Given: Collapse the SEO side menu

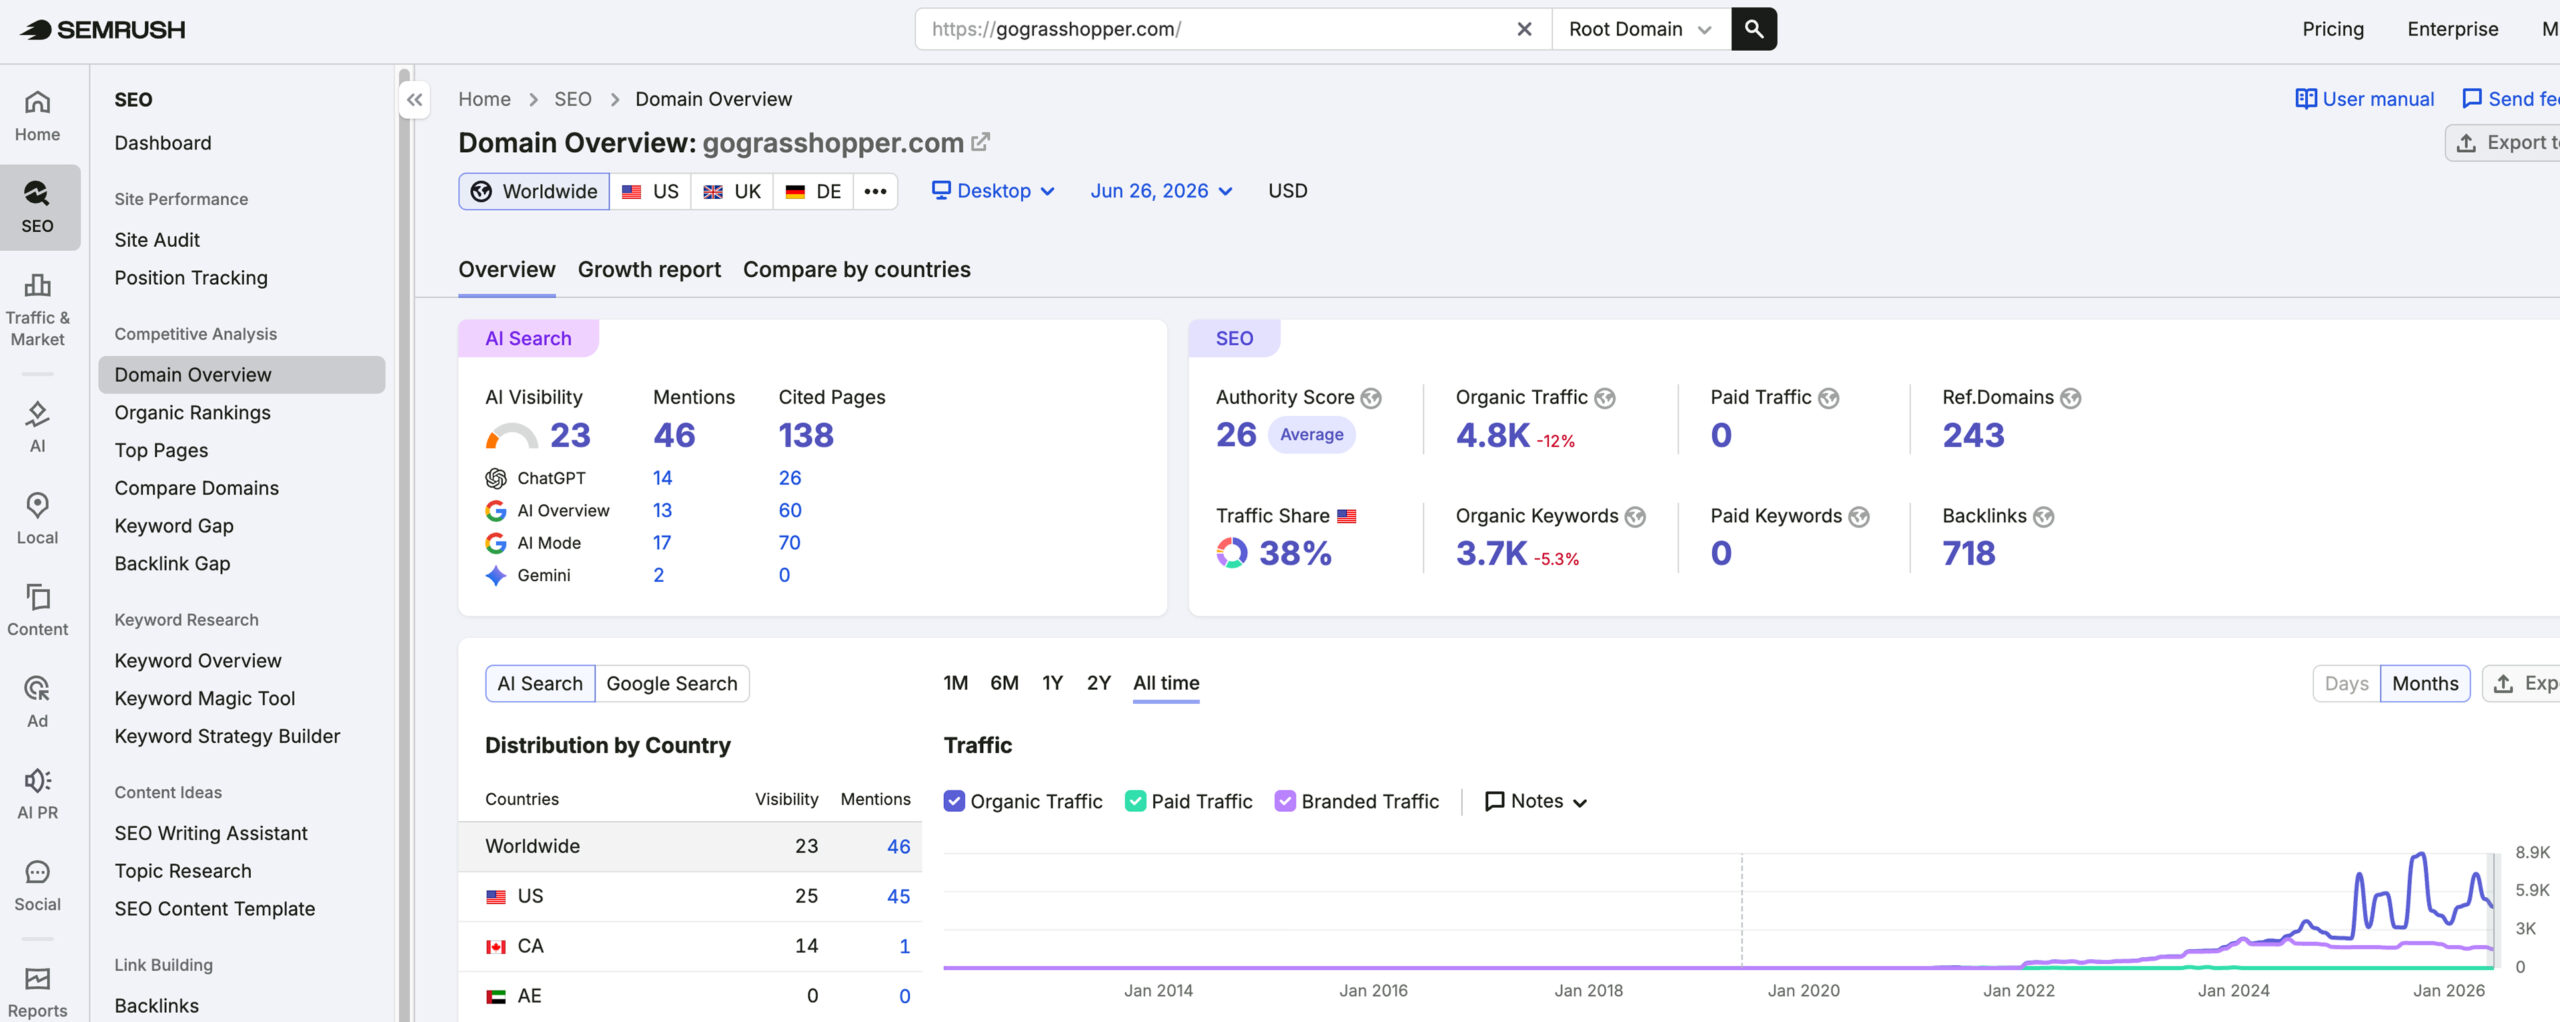Looking at the screenshot, I should pos(414,100).
